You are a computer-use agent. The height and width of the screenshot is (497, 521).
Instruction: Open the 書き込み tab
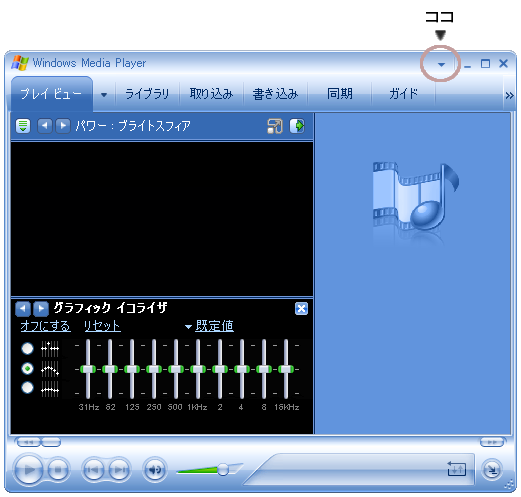(x=275, y=94)
